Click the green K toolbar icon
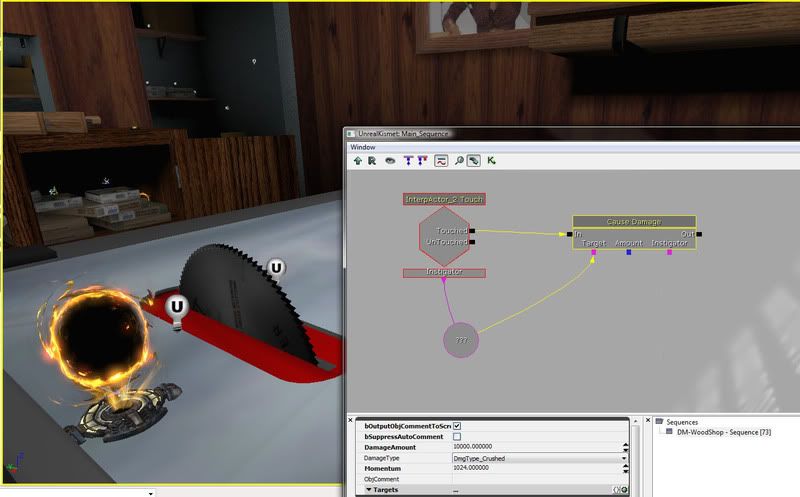The image size is (800, 497). click(x=491, y=161)
